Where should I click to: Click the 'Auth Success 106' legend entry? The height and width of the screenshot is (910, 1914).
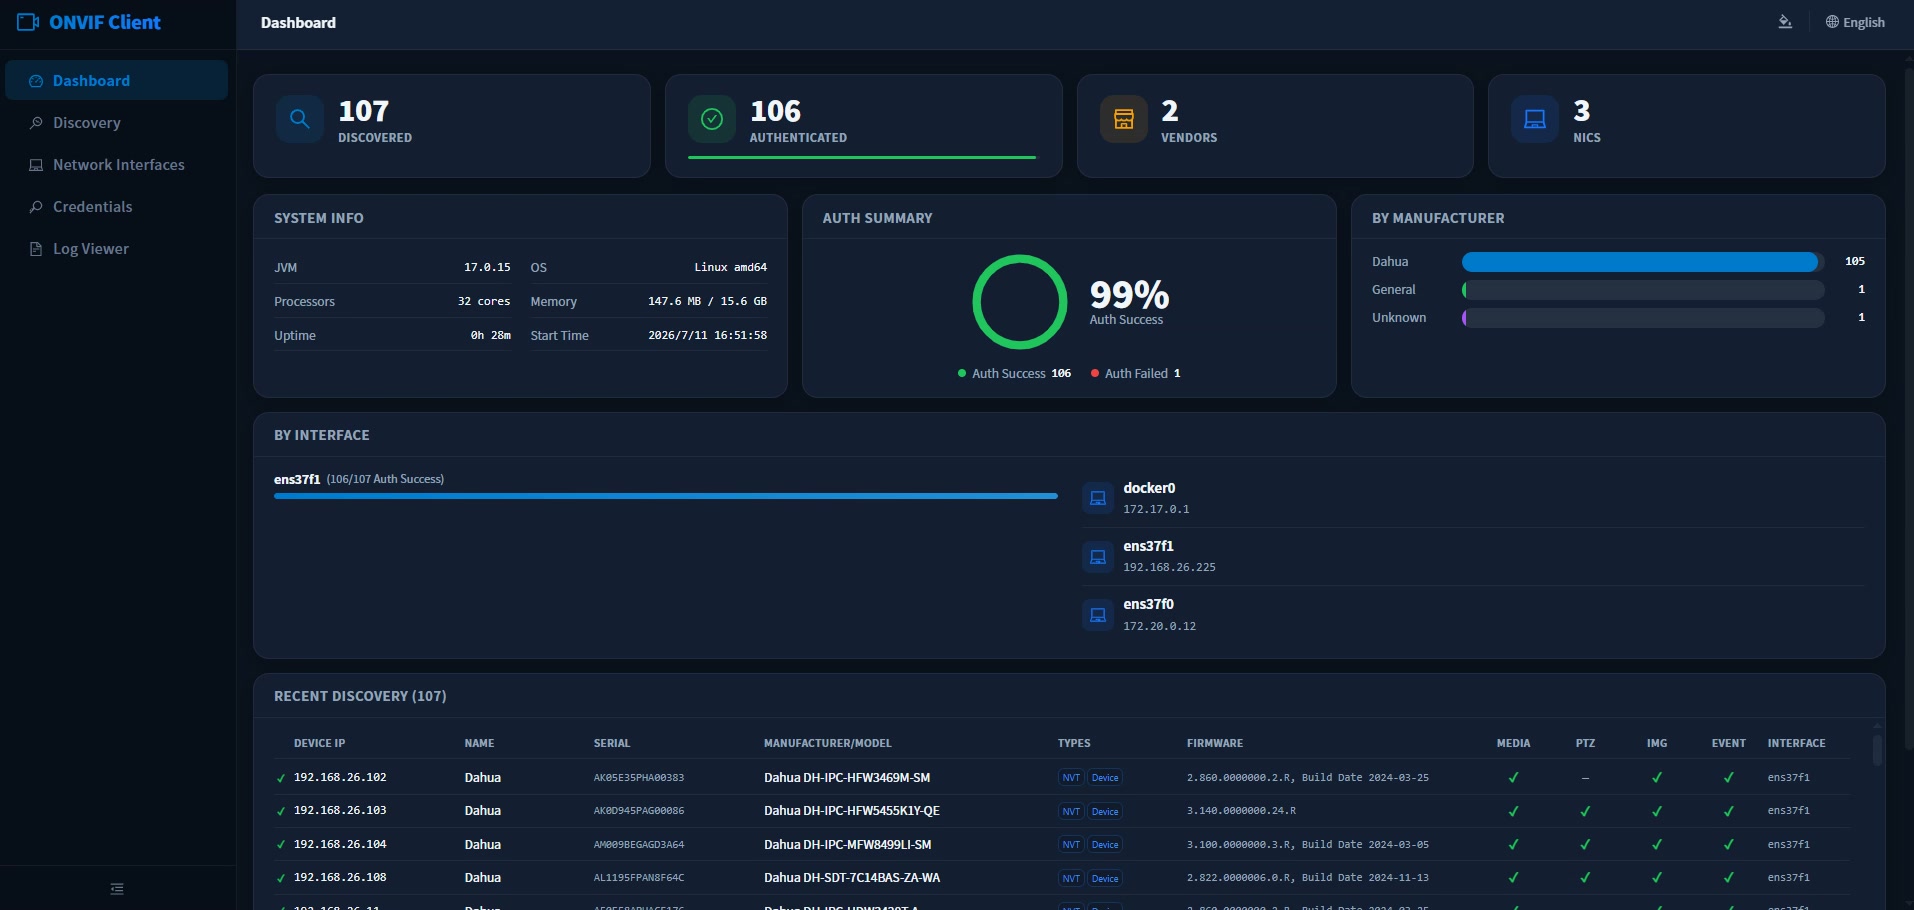pos(1014,373)
